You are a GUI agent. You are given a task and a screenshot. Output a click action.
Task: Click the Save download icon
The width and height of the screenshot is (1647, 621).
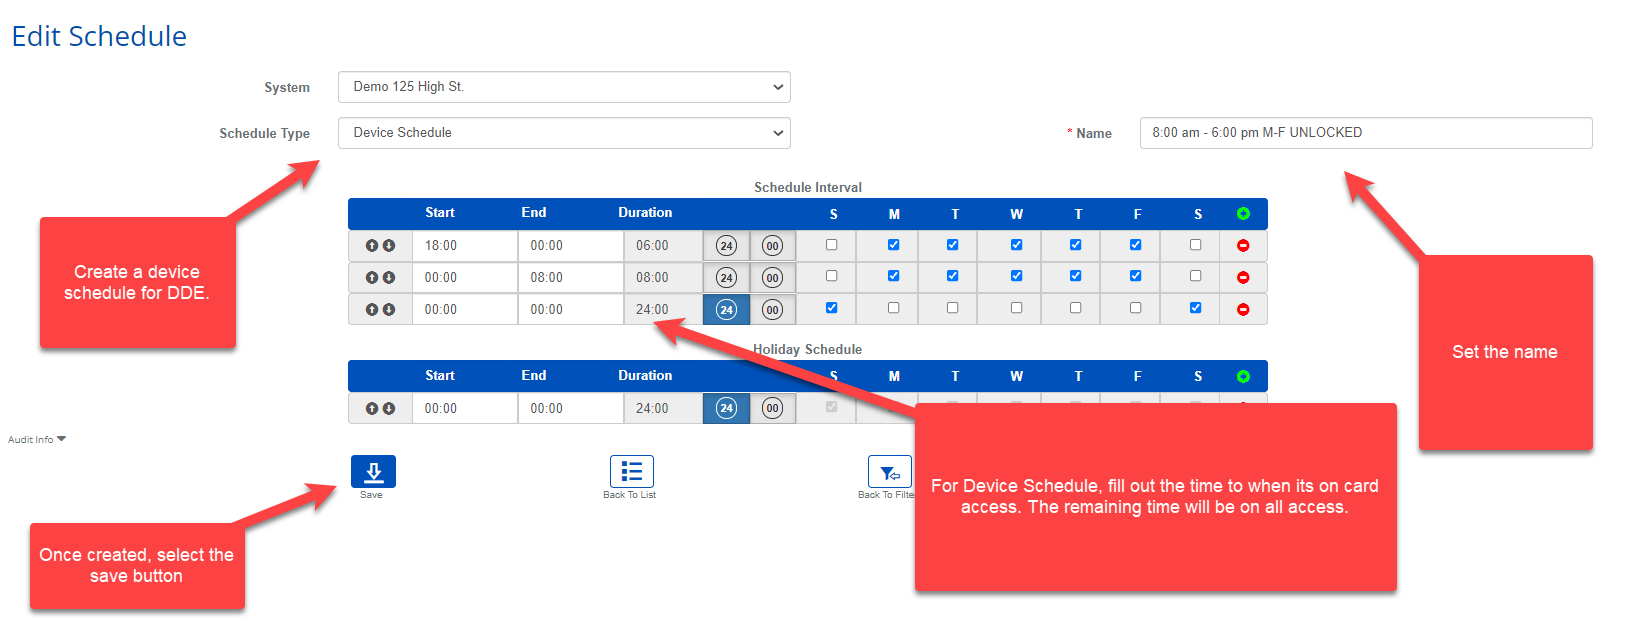click(x=373, y=472)
